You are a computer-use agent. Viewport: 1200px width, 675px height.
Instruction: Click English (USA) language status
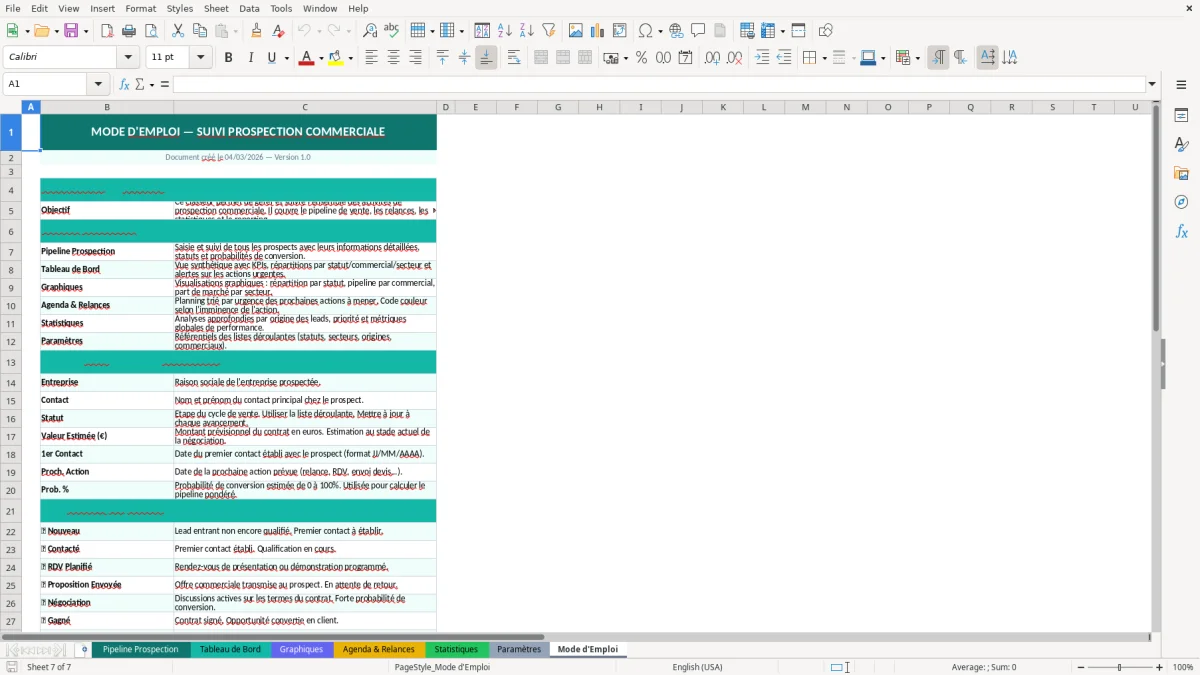697,667
